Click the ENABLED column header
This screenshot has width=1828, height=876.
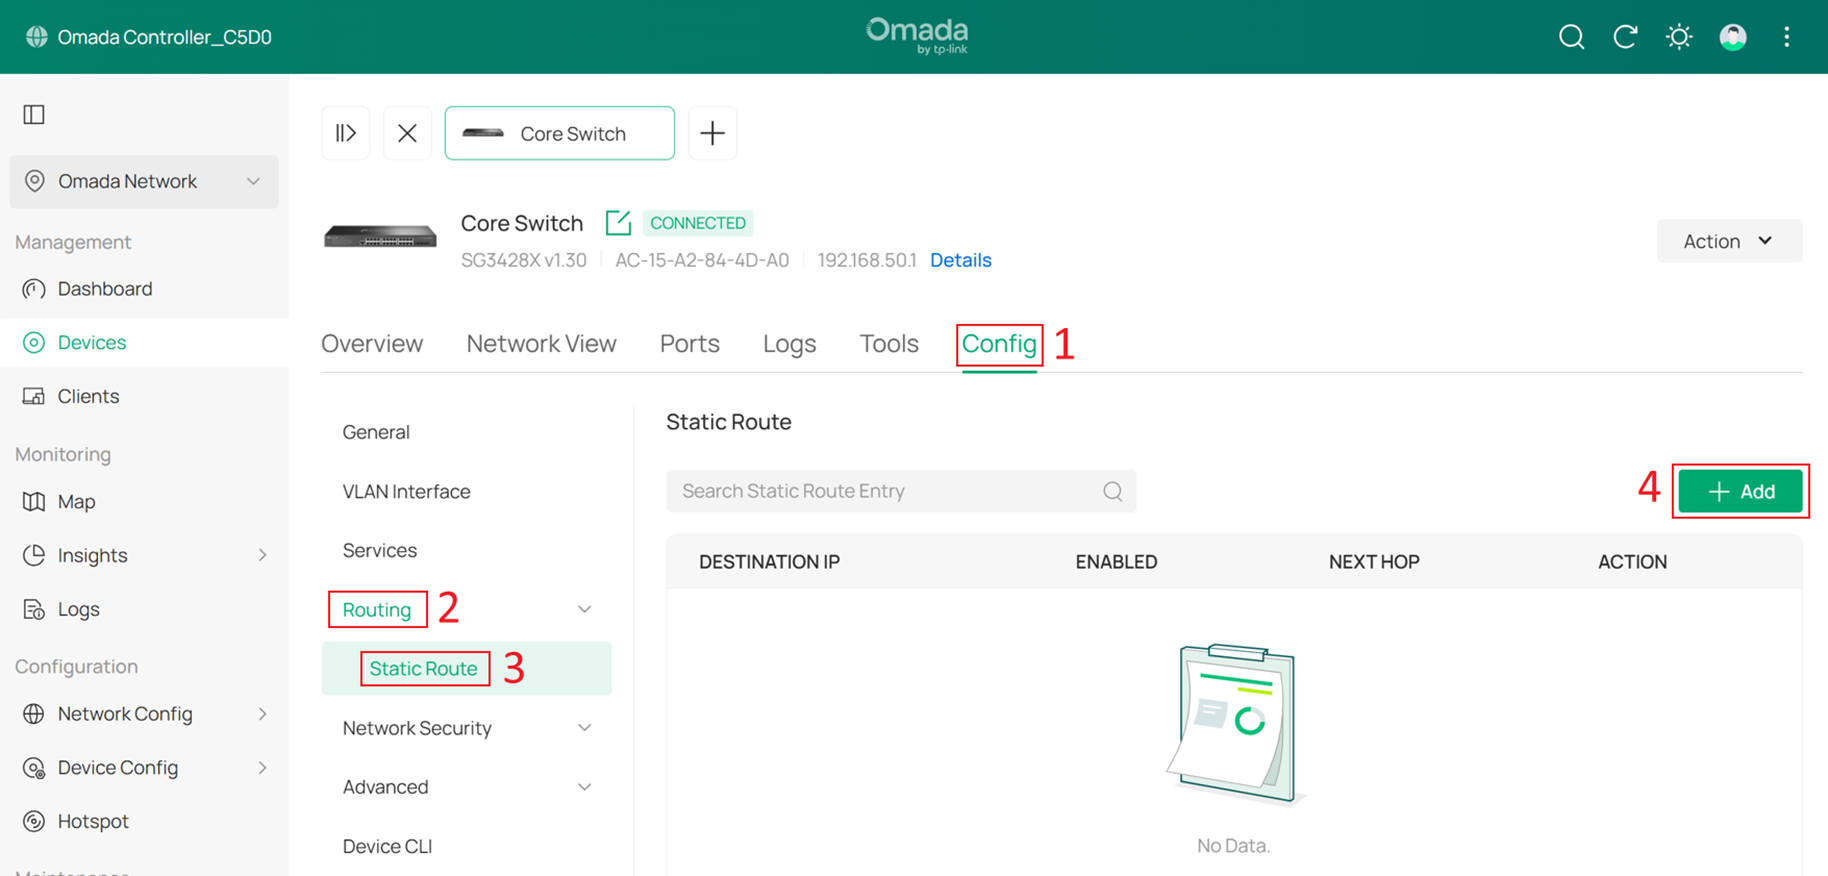coord(1116,562)
